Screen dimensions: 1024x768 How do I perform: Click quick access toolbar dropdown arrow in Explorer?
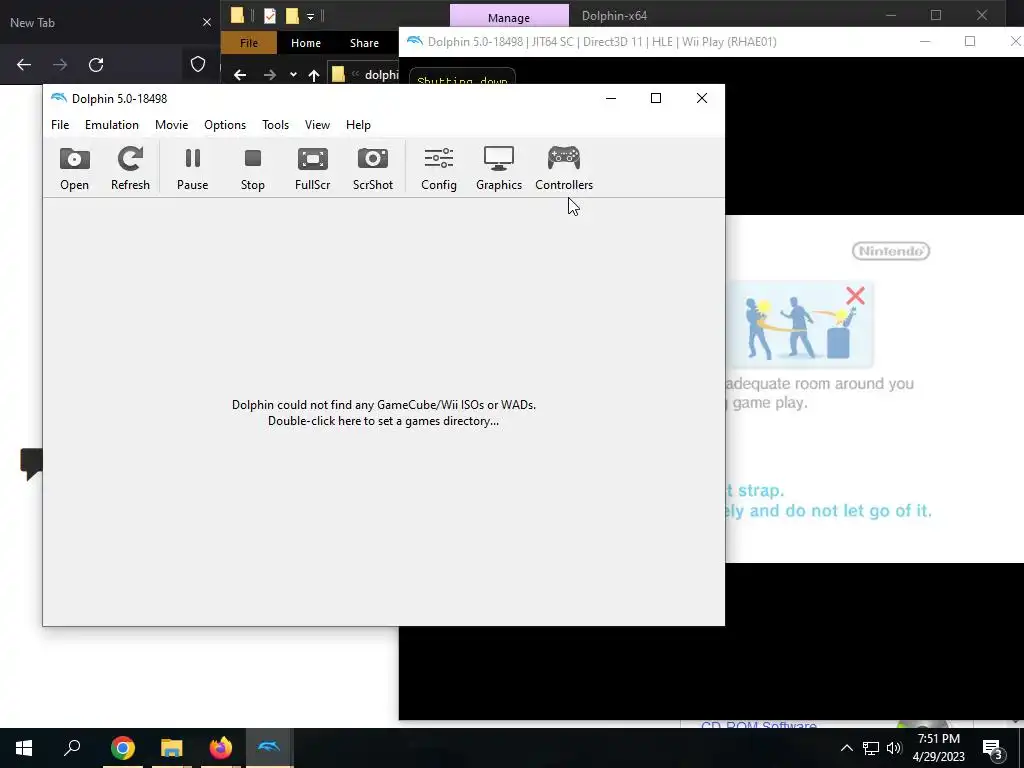click(310, 16)
